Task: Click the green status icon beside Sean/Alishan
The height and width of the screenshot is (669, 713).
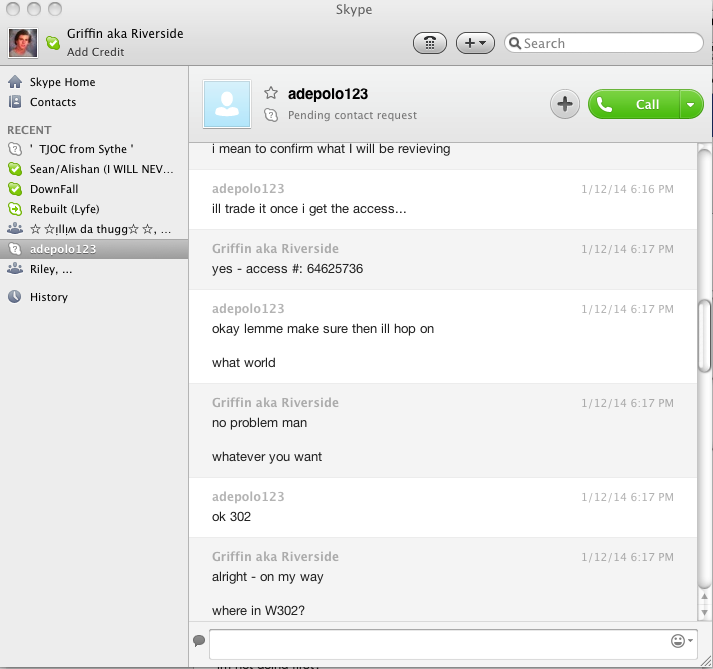Action: point(15,169)
